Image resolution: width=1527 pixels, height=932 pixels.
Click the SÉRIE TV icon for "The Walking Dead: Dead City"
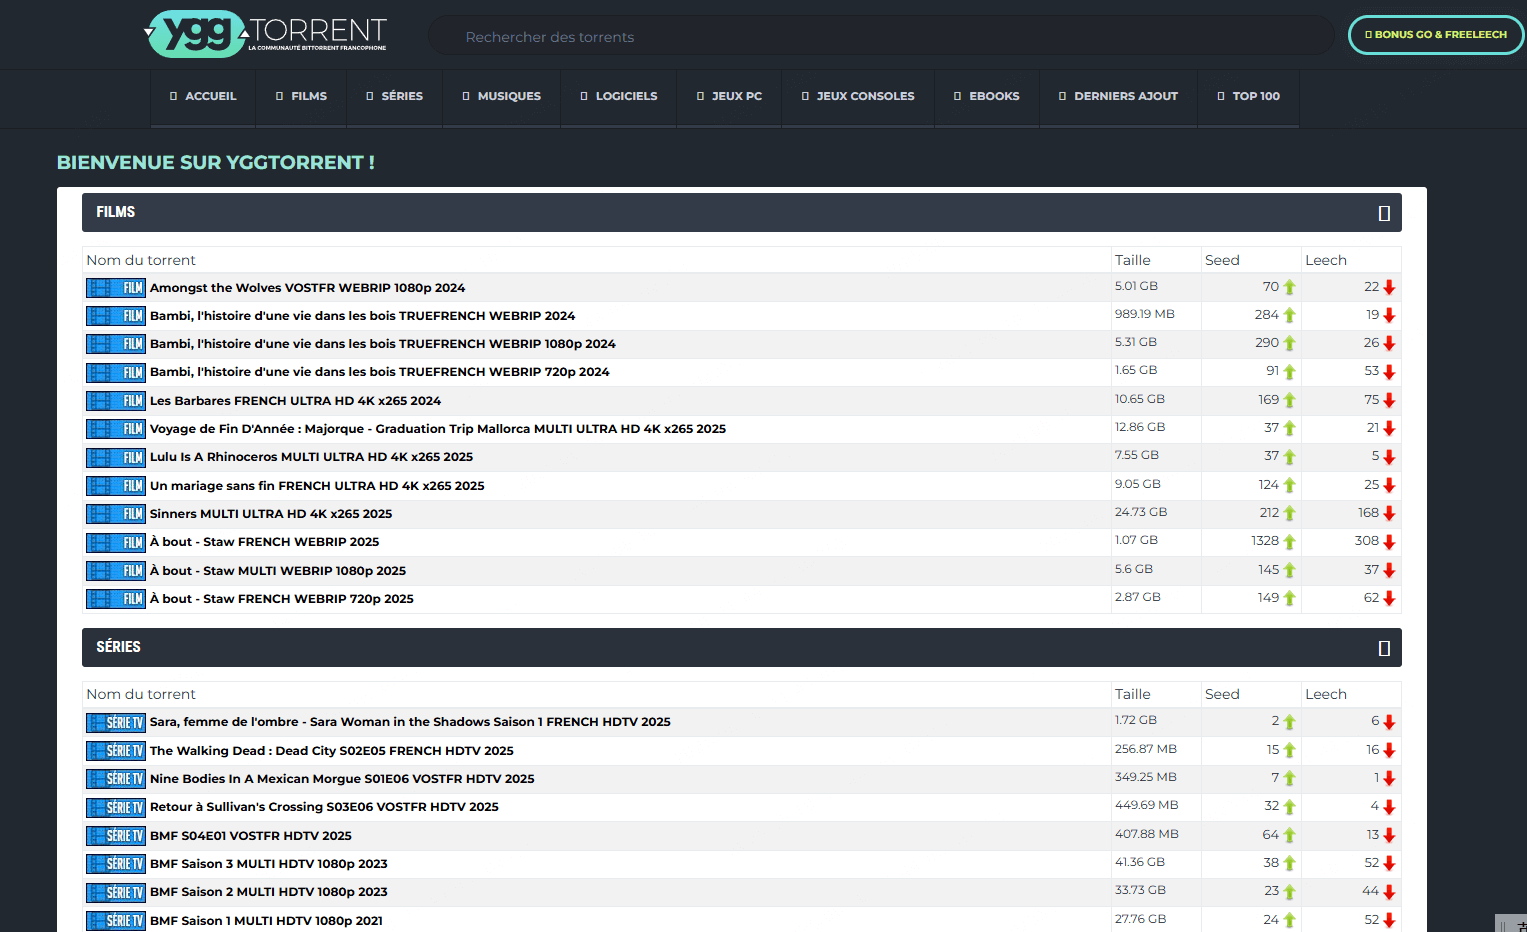click(x=115, y=750)
